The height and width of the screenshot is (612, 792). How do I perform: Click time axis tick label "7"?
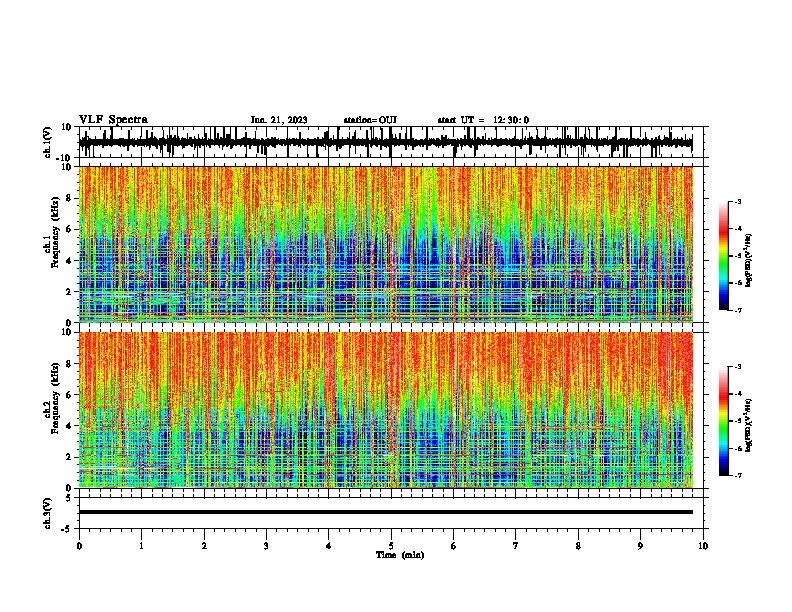click(x=516, y=546)
